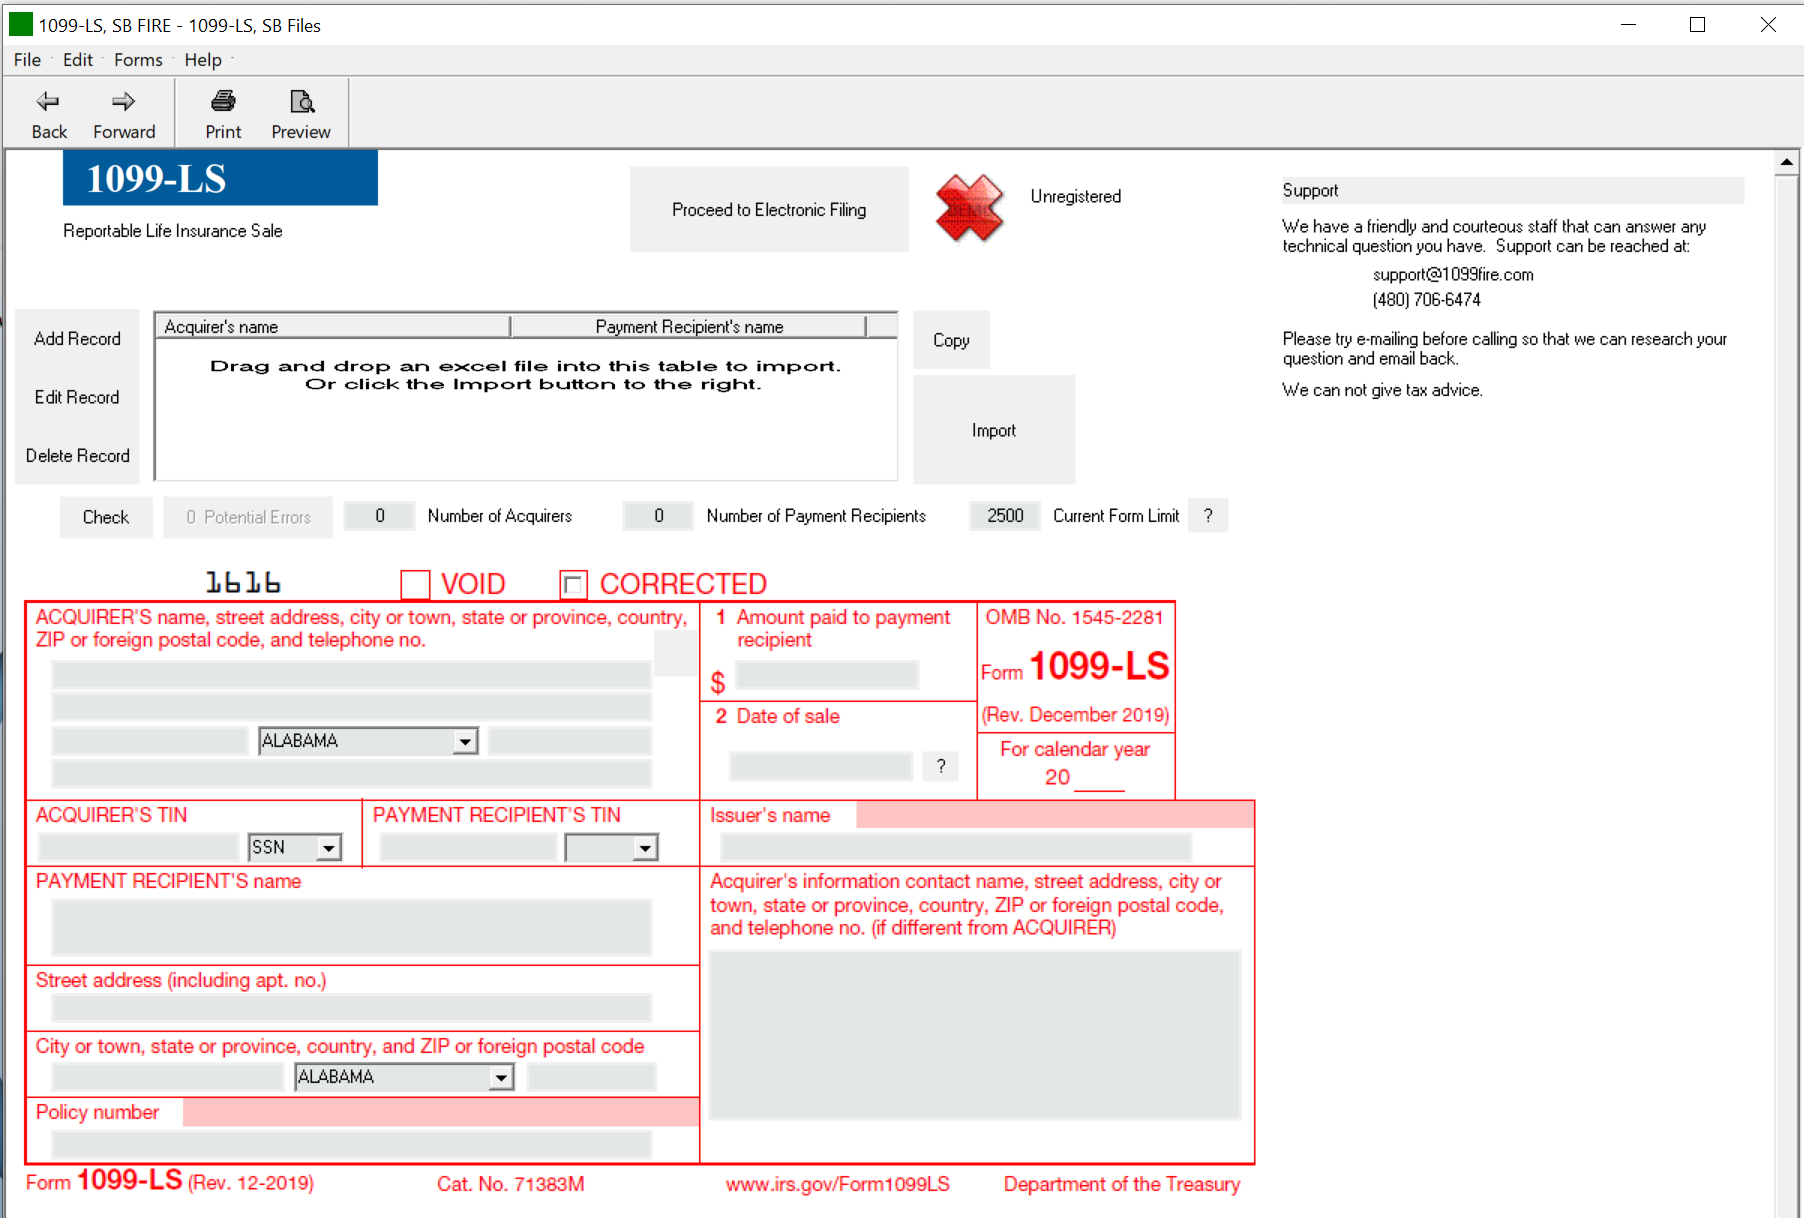Expand the payment recipient's TIN type dropdown
Screen dimensions: 1804x1218
[x=645, y=848]
